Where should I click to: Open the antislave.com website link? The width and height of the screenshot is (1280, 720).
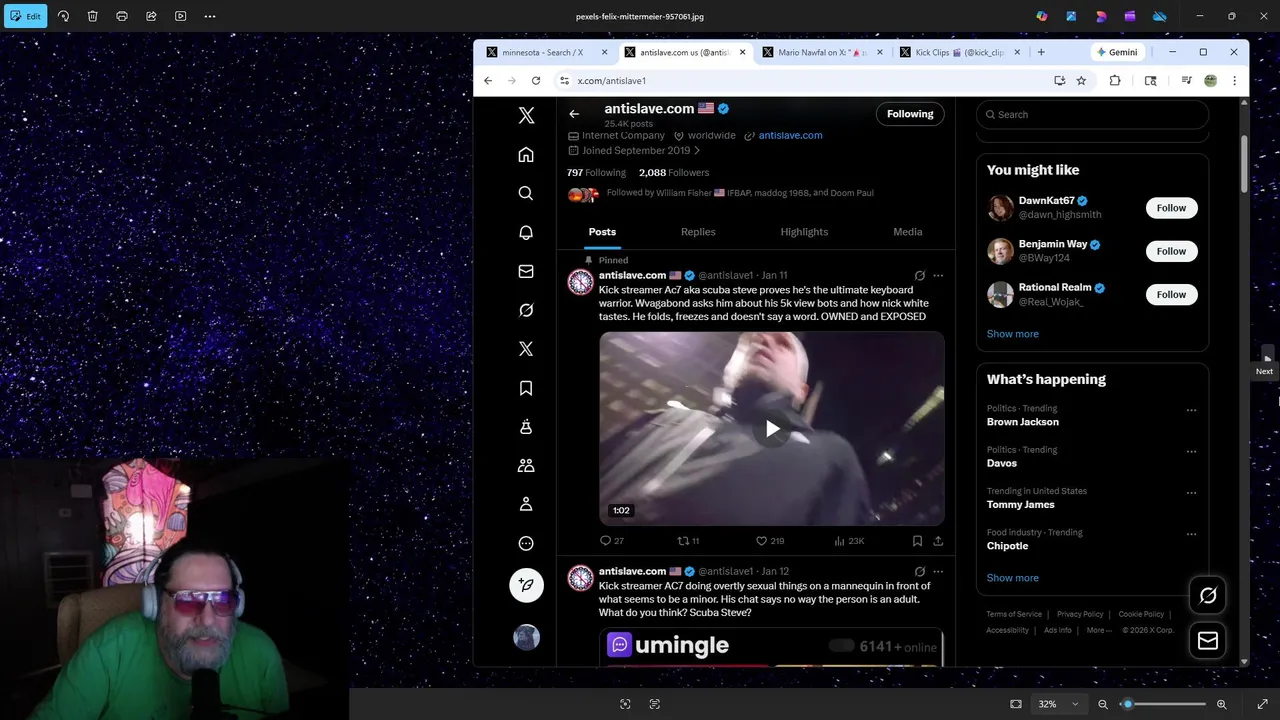point(790,135)
